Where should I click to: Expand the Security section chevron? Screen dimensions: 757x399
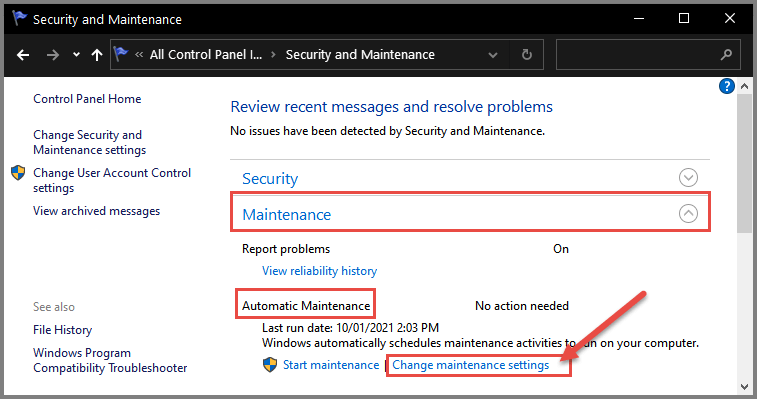click(688, 178)
